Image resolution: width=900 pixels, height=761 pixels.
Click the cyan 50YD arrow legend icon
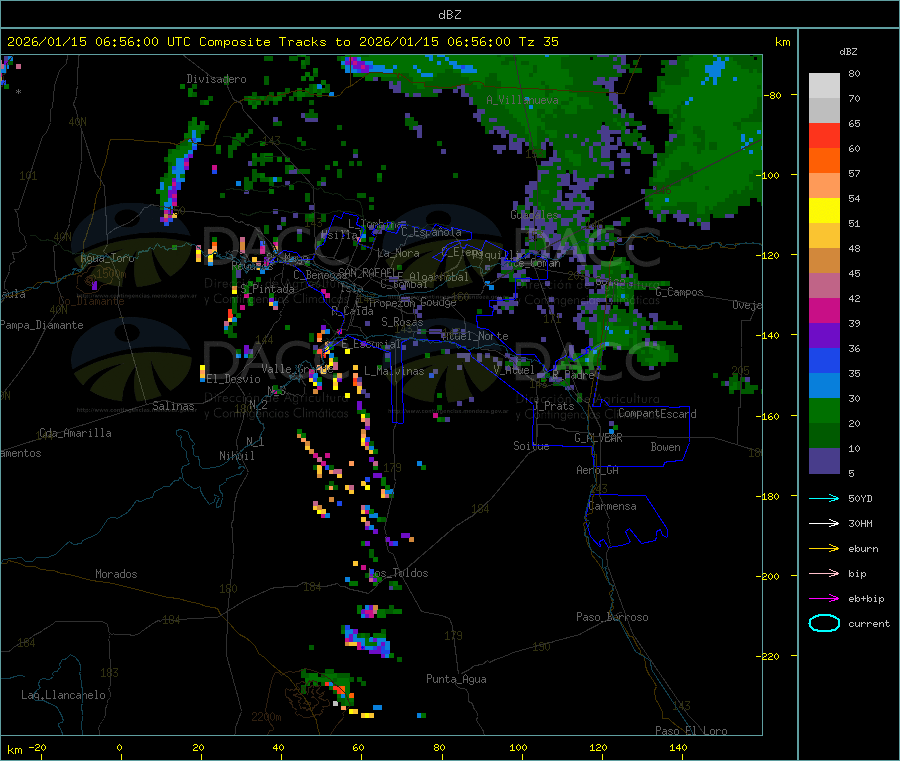click(x=824, y=498)
